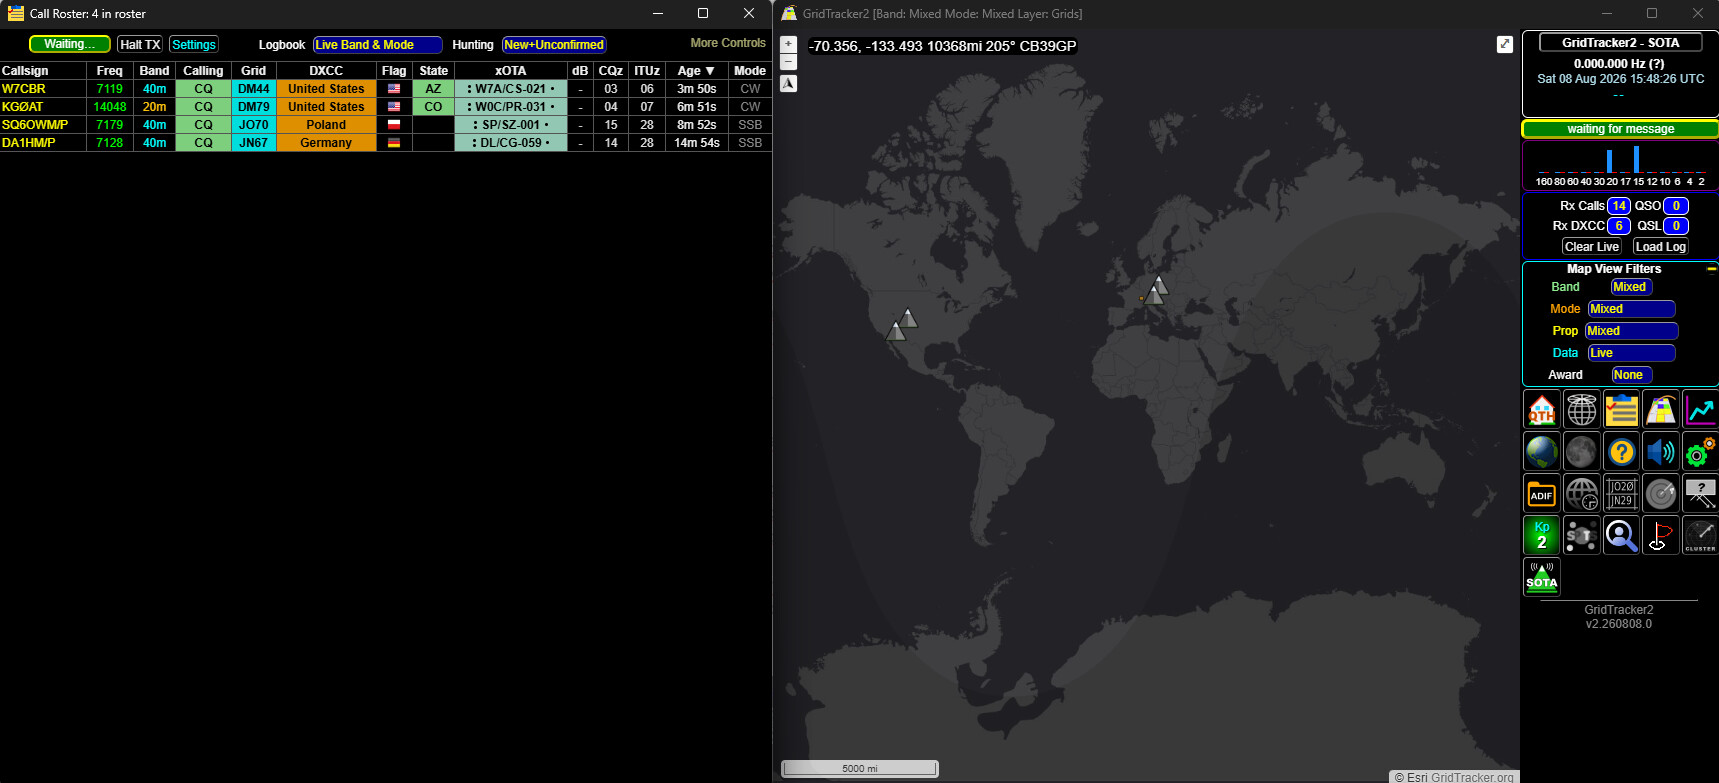Click the W7A/CS-021 SOTA reference
Image resolution: width=1719 pixels, height=783 pixels.
511,89
